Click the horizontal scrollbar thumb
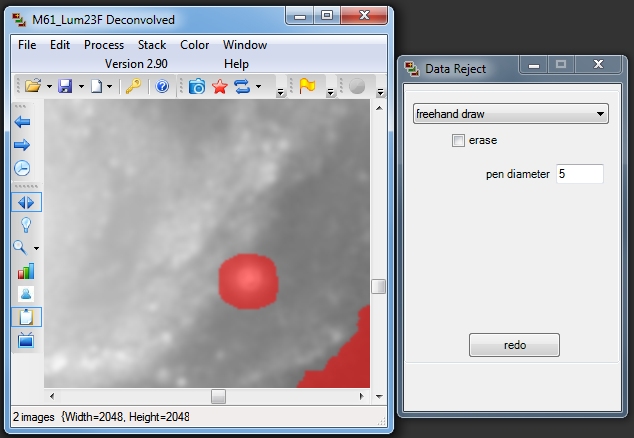The image size is (634, 438). click(218, 396)
